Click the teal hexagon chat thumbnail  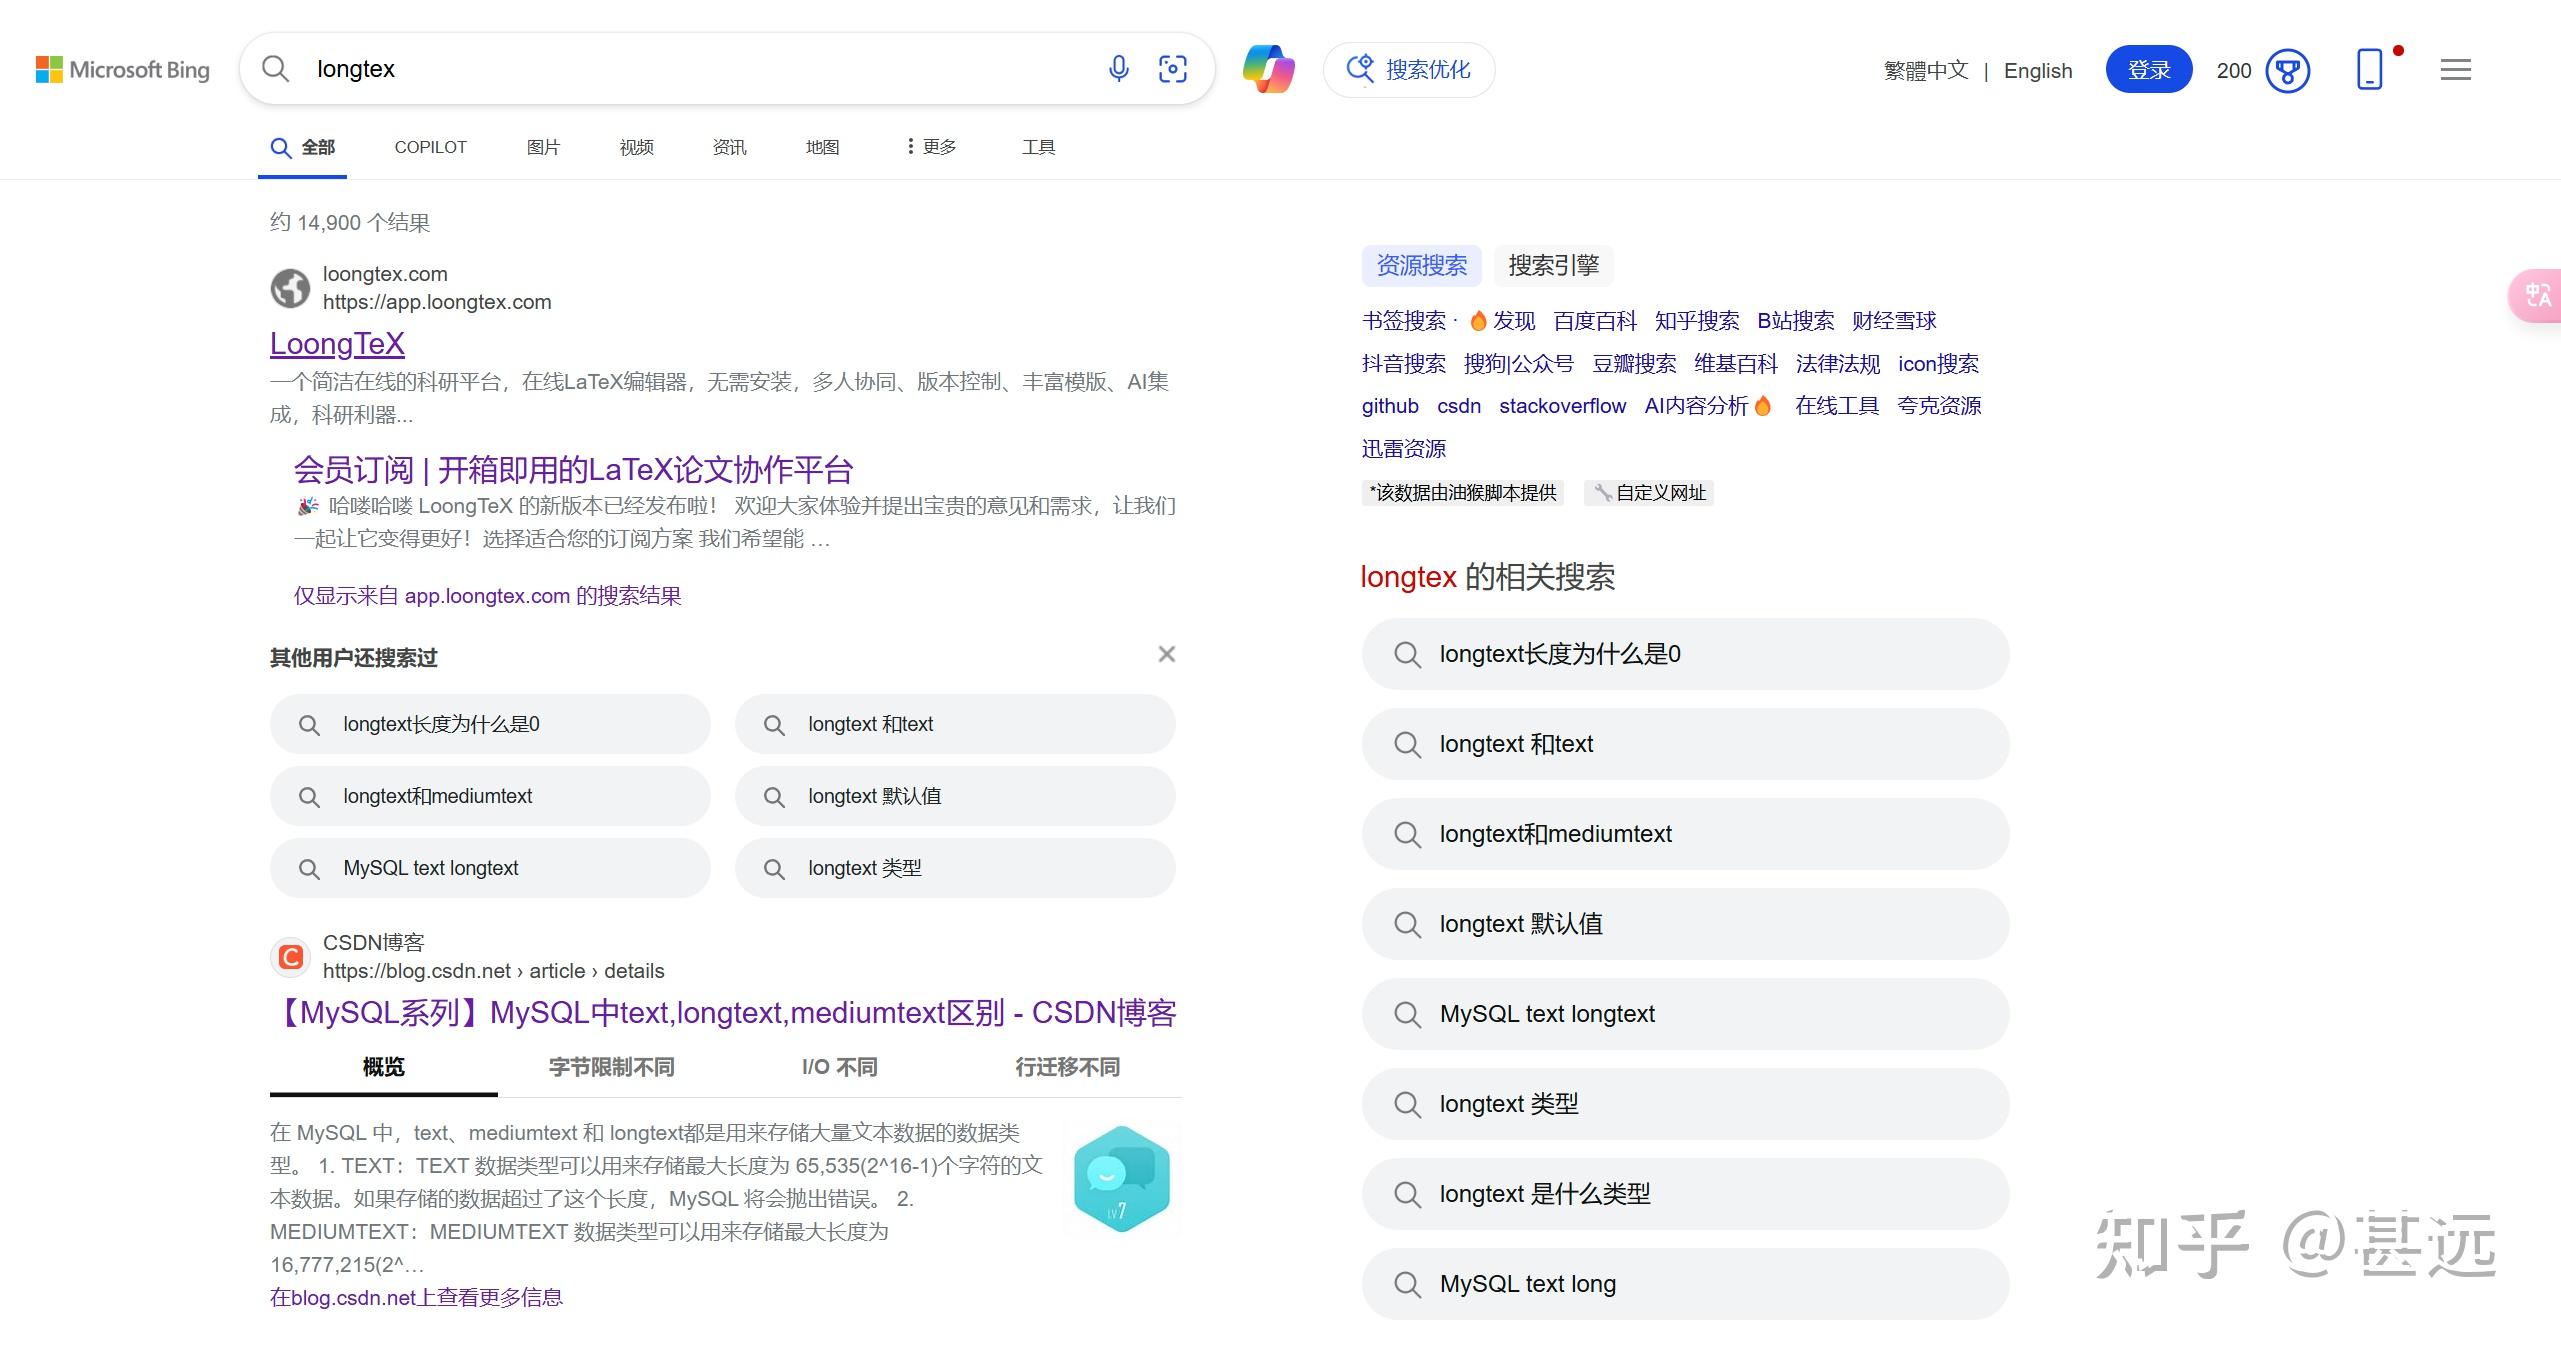pos(1121,1179)
